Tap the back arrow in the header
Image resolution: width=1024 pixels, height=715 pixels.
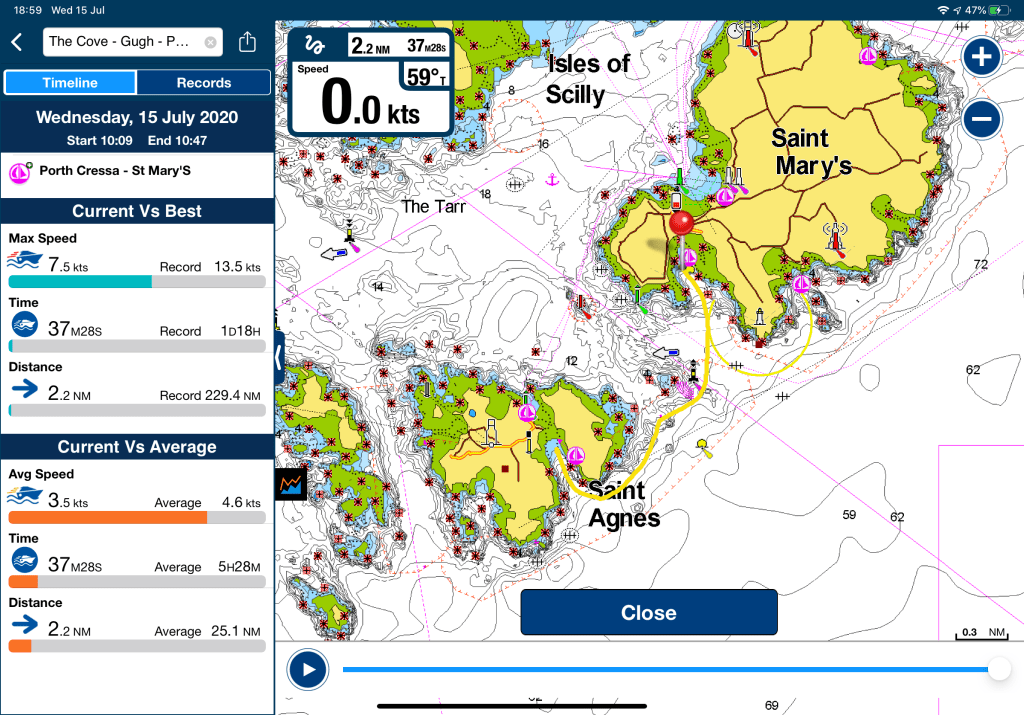coord(16,42)
